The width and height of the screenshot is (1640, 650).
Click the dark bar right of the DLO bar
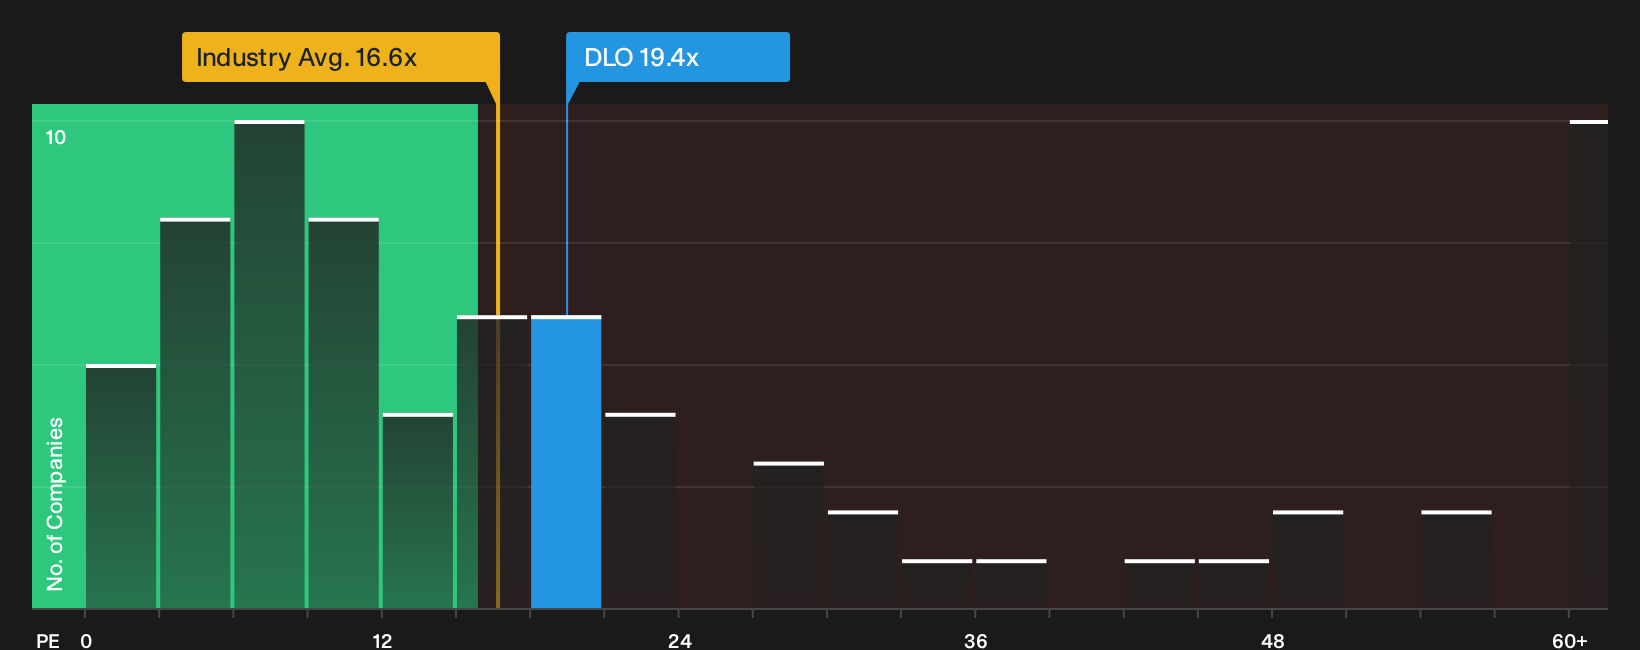(640, 511)
